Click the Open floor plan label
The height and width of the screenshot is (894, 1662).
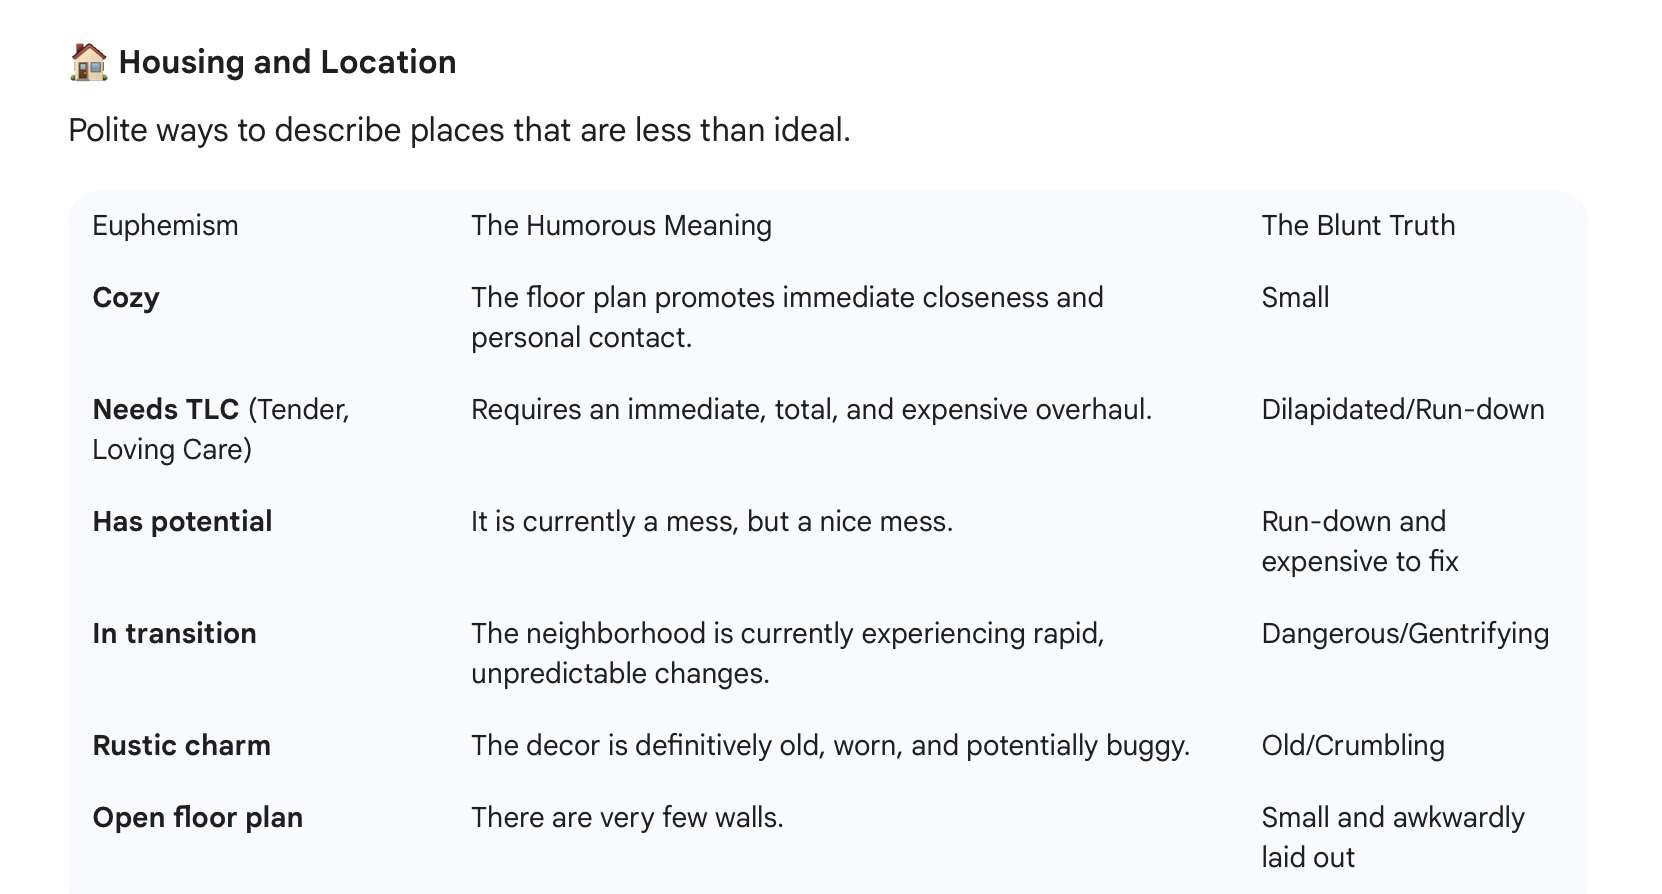[197, 818]
